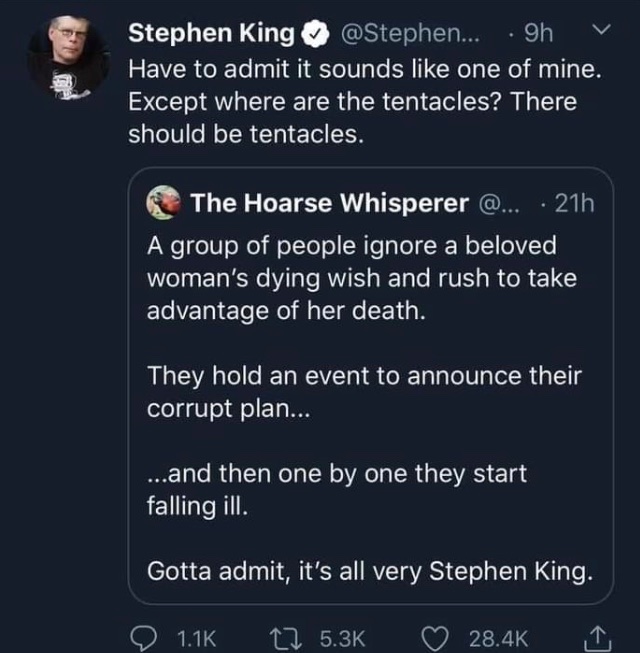
Task: Click the 21h quoted tweet timestamp
Action: click(571, 204)
